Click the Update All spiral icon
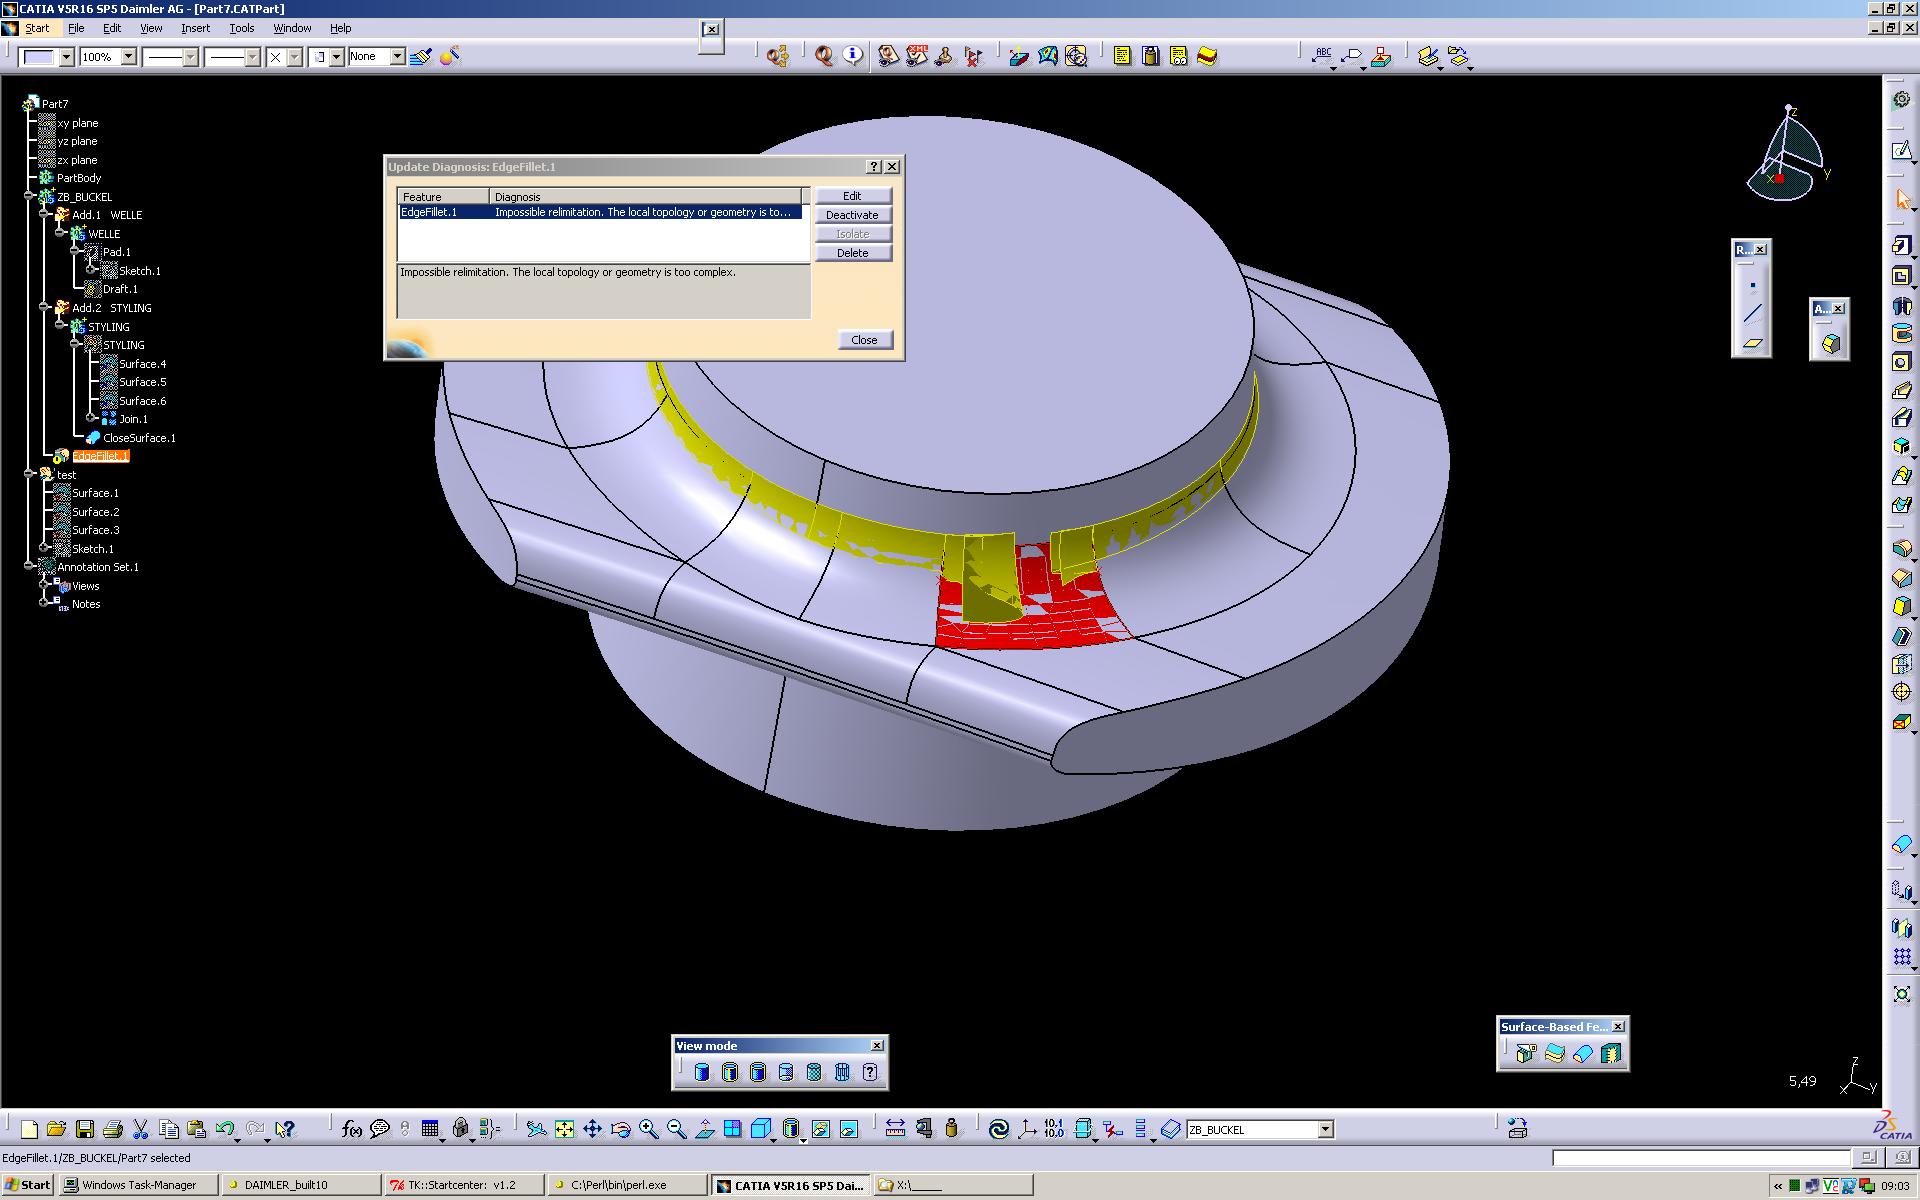Viewport: 1920px width, 1200px height. pyautogui.click(x=998, y=1129)
